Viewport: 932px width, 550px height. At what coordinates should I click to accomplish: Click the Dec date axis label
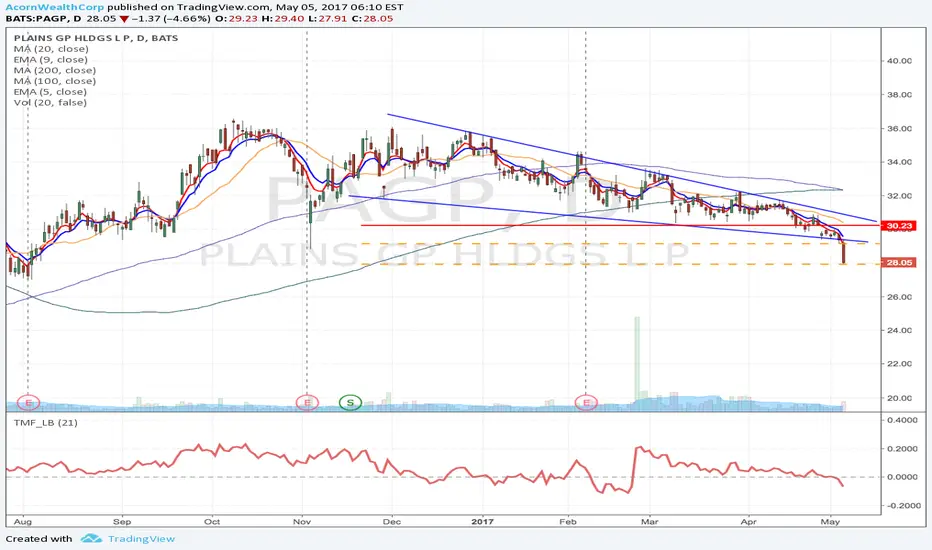click(x=392, y=521)
